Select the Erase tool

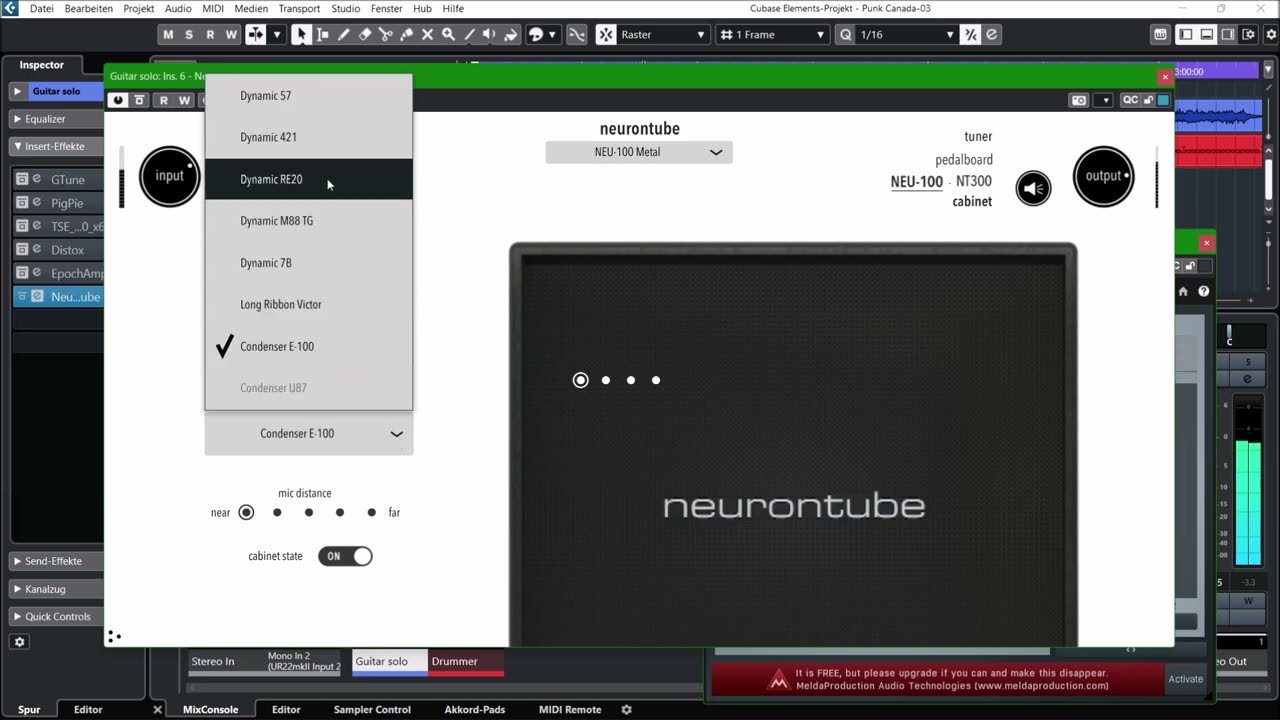pos(364,34)
